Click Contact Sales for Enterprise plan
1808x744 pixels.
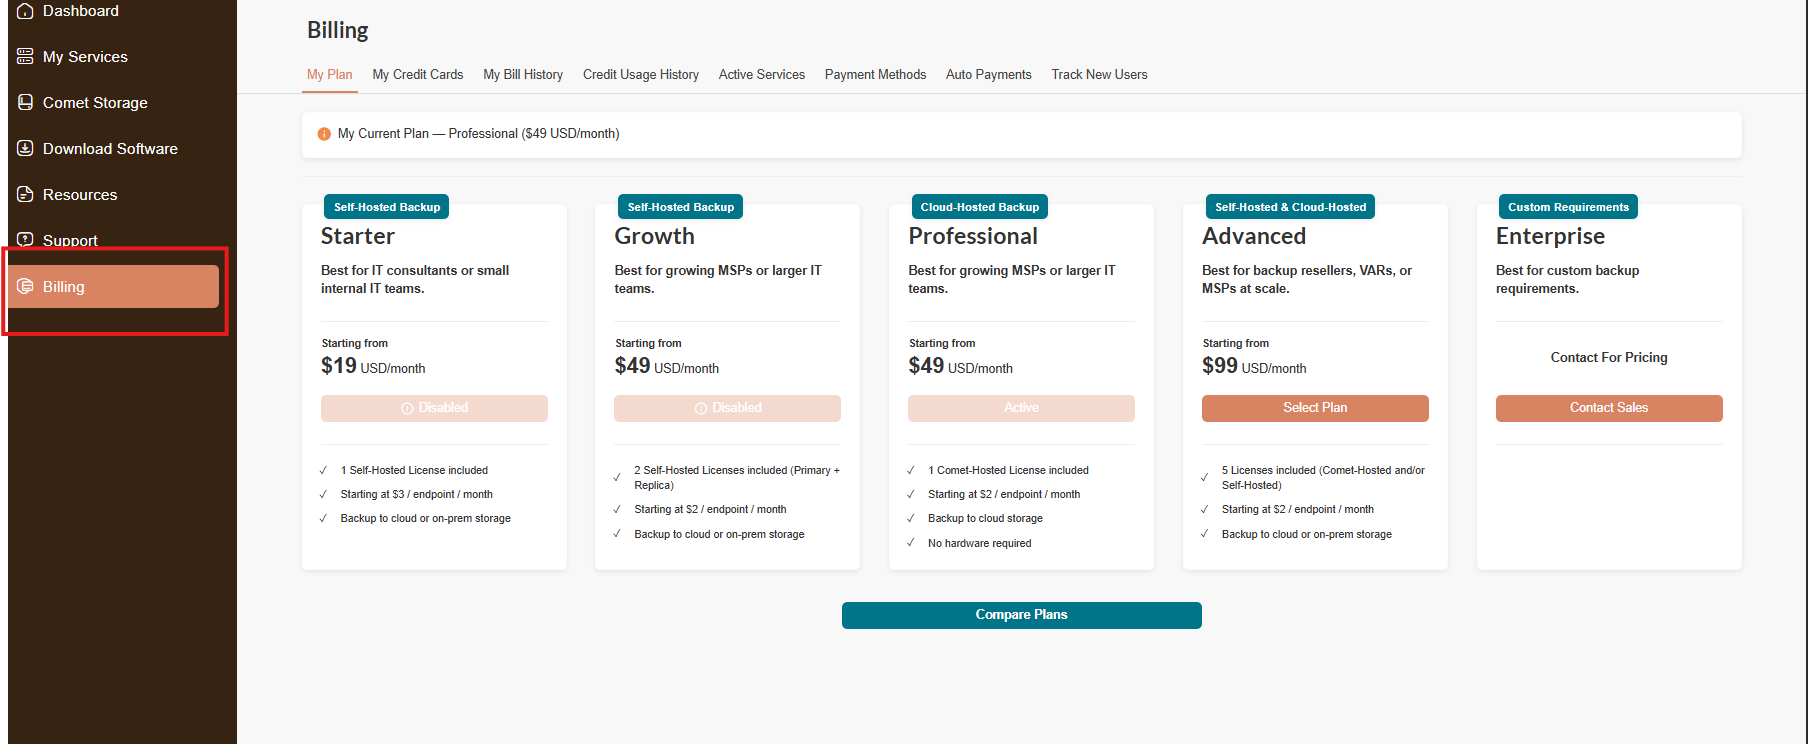point(1609,408)
